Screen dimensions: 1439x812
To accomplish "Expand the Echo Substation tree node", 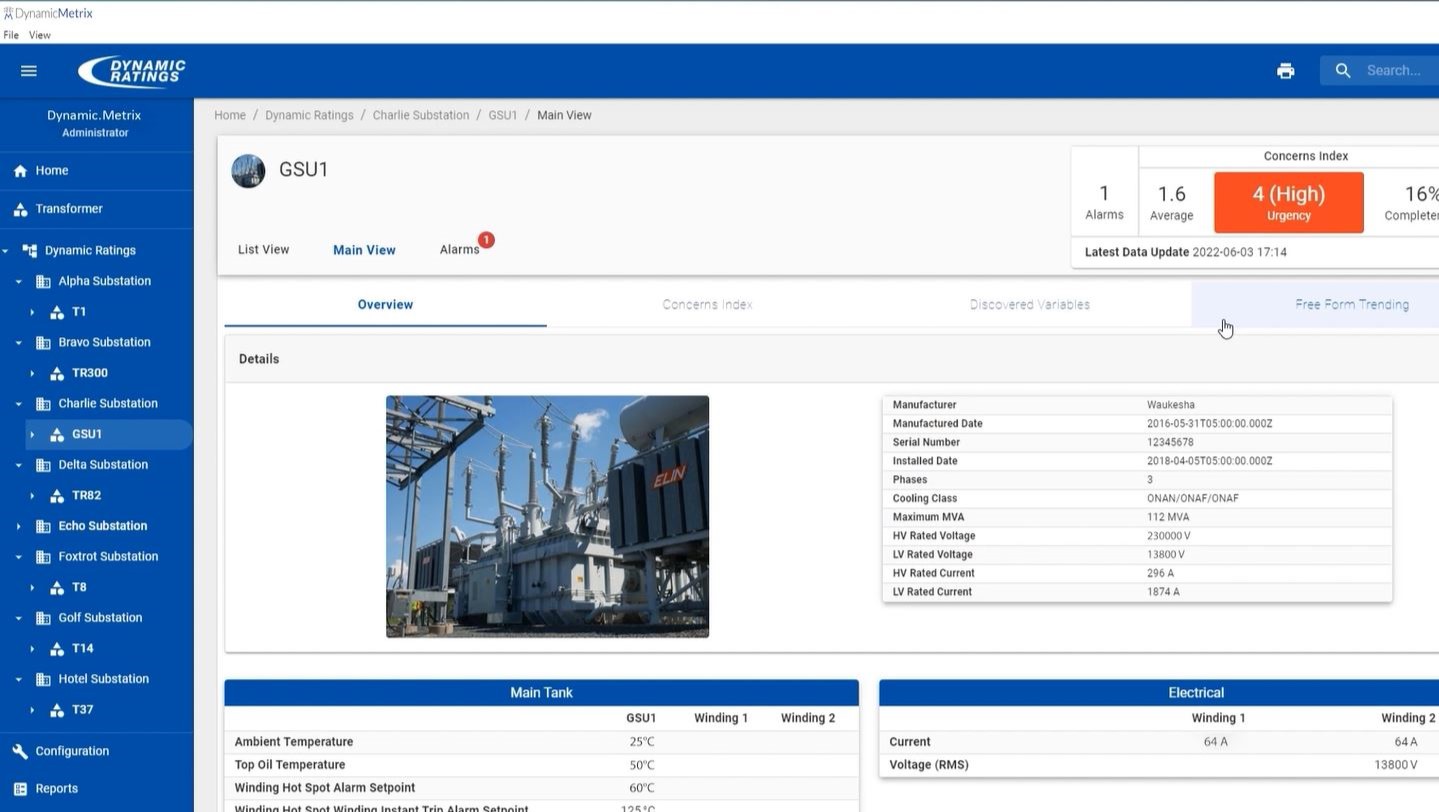I will (x=18, y=526).
